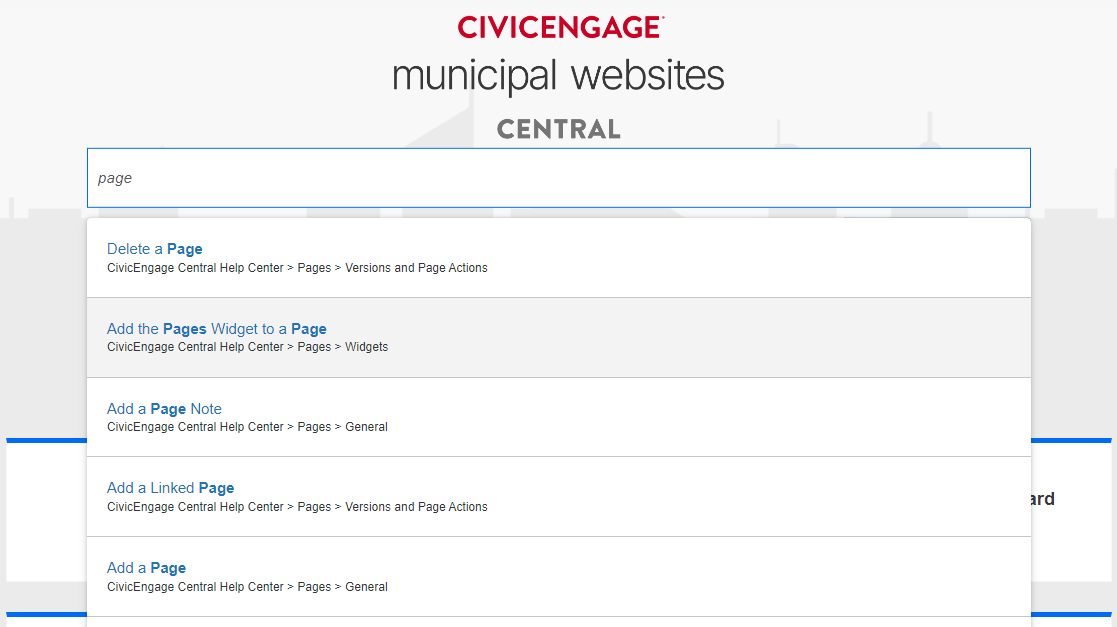Click the CivicEngage logo

pyautogui.click(x=561, y=27)
